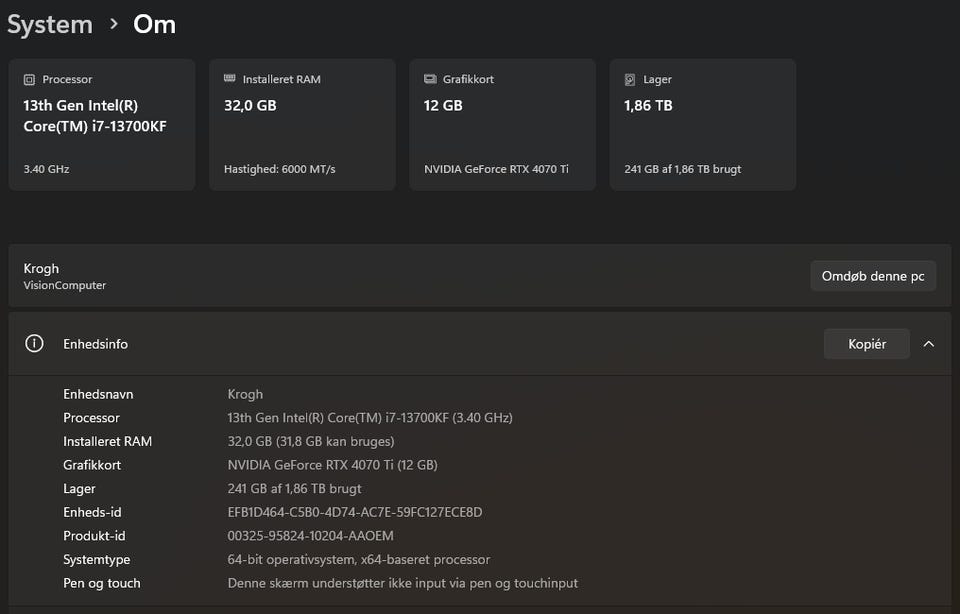Image resolution: width=960 pixels, height=614 pixels.
Task: Click the breadcrumb separator chevron
Action: [114, 24]
